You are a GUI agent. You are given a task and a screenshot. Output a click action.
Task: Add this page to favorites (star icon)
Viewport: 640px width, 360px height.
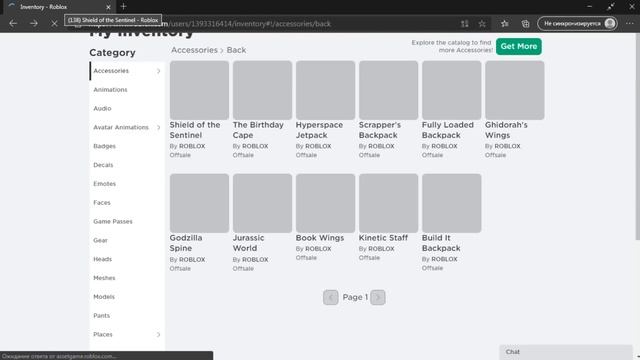coord(482,24)
